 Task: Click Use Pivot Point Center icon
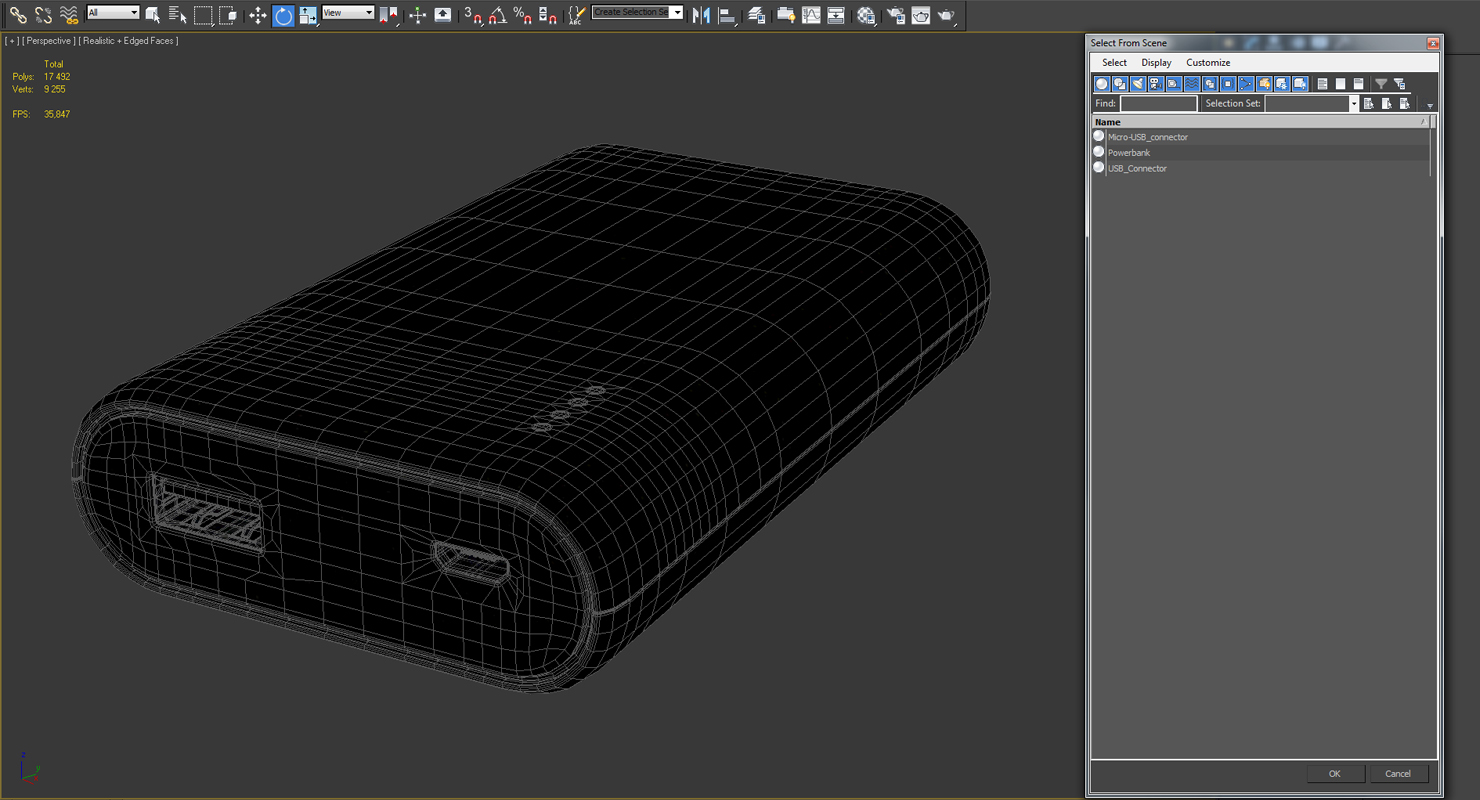[389, 15]
